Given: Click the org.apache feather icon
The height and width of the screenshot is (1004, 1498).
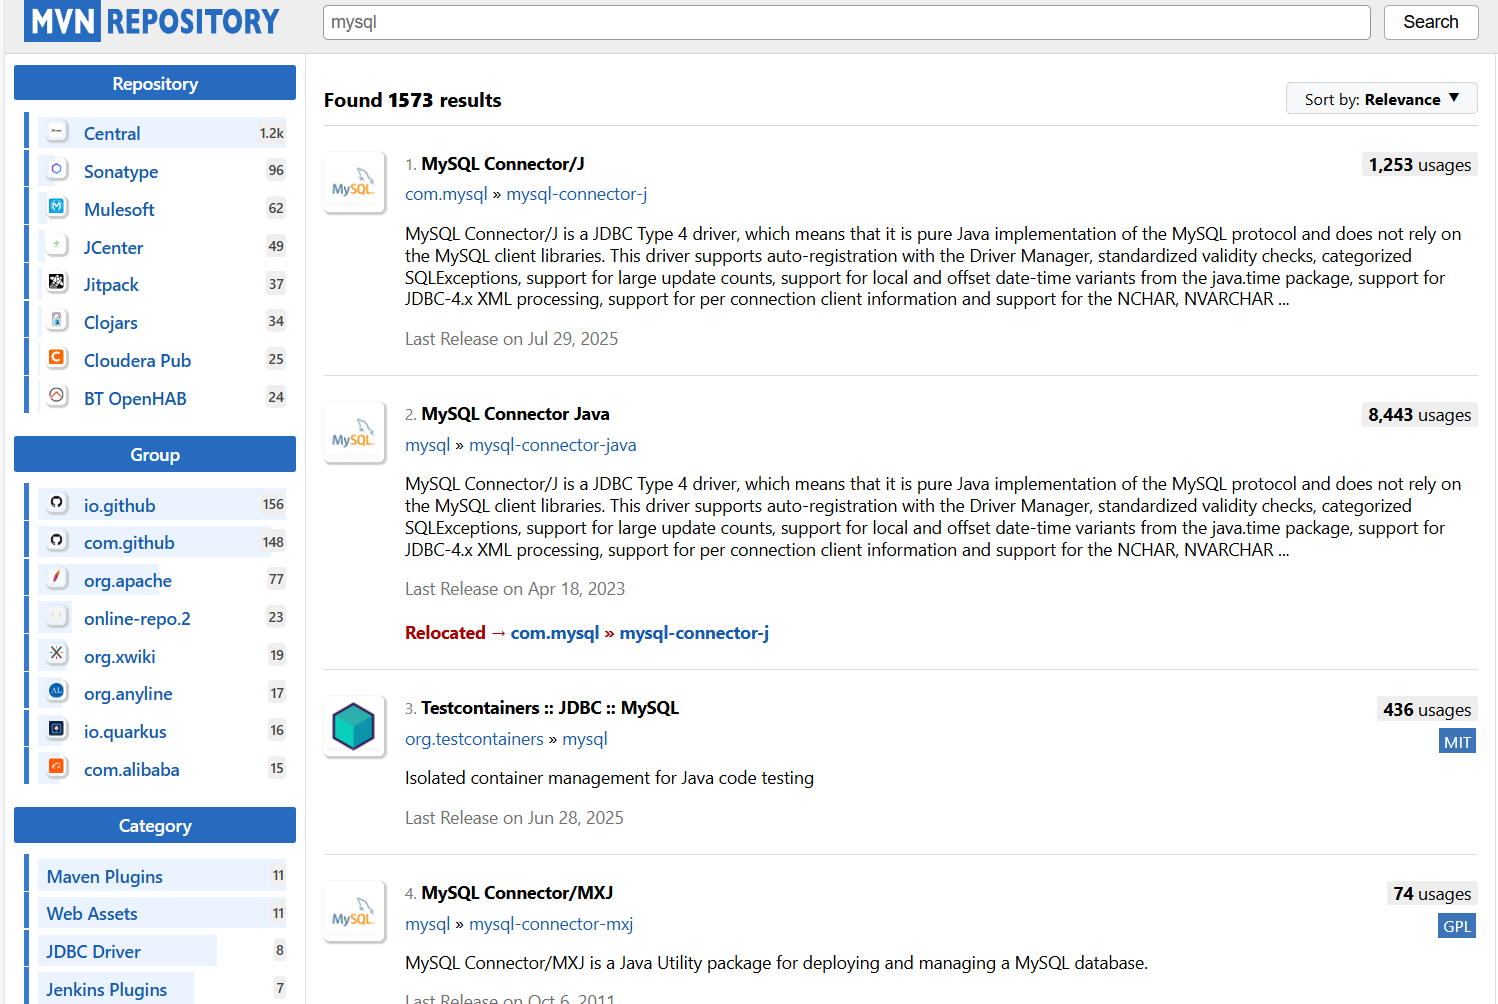Looking at the screenshot, I should click(57, 579).
